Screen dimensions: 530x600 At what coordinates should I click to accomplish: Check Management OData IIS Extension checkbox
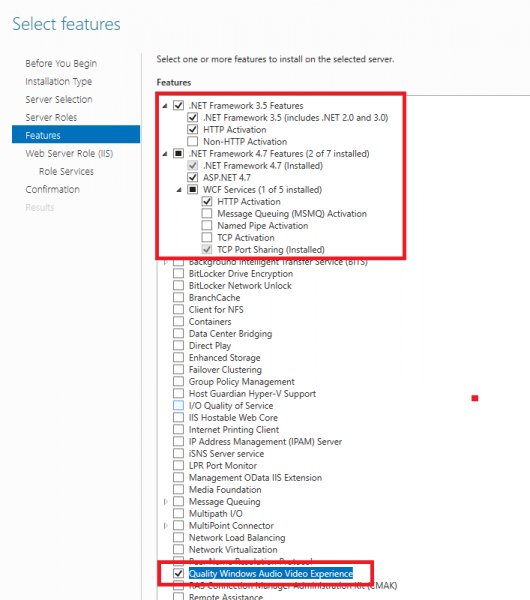click(178, 478)
